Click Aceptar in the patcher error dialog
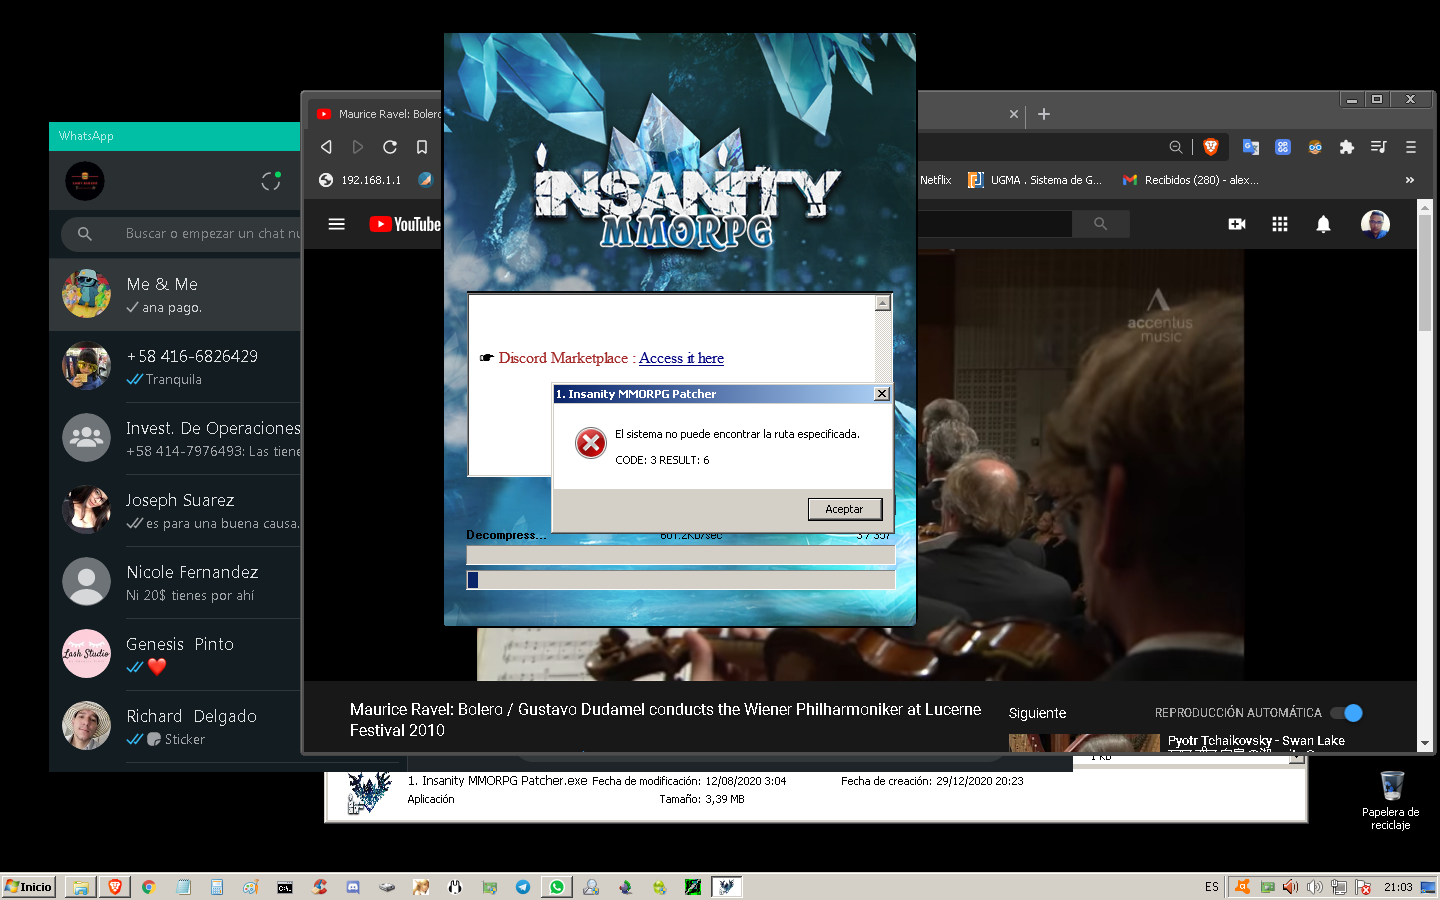 (x=844, y=509)
